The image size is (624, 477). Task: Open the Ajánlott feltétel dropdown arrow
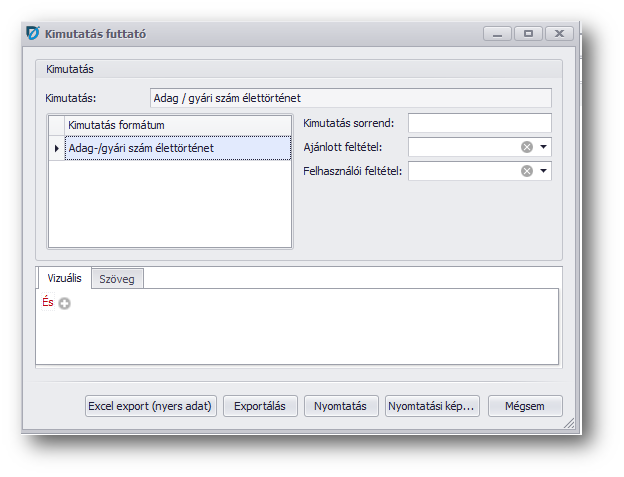tap(543, 147)
